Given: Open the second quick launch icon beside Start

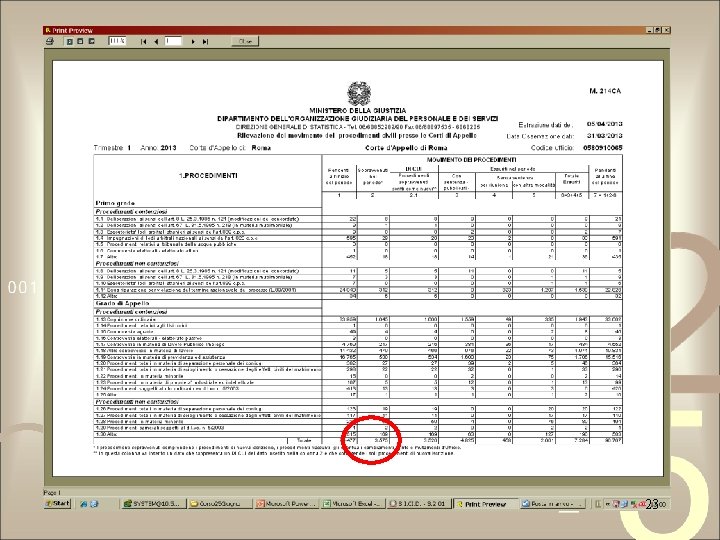Looking at the screenshot, I should coord(94,504).
